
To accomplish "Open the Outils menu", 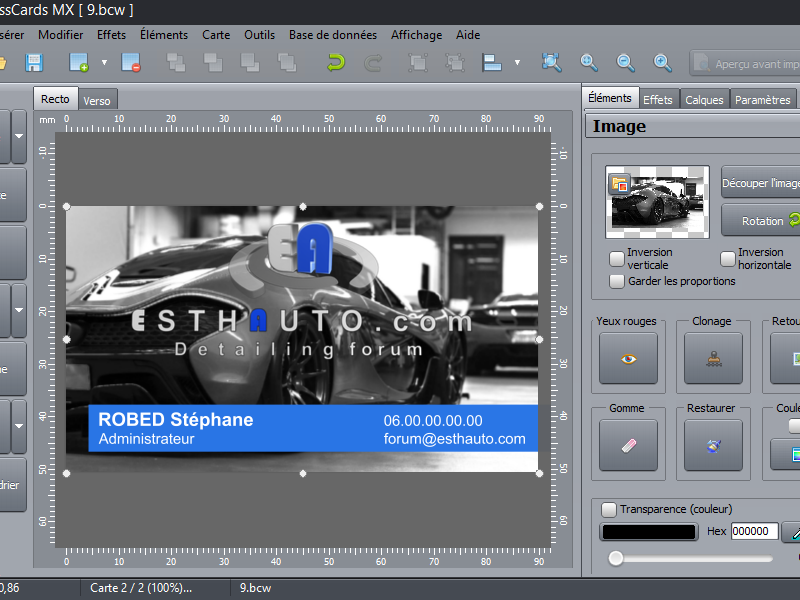I will coord(259,35).
